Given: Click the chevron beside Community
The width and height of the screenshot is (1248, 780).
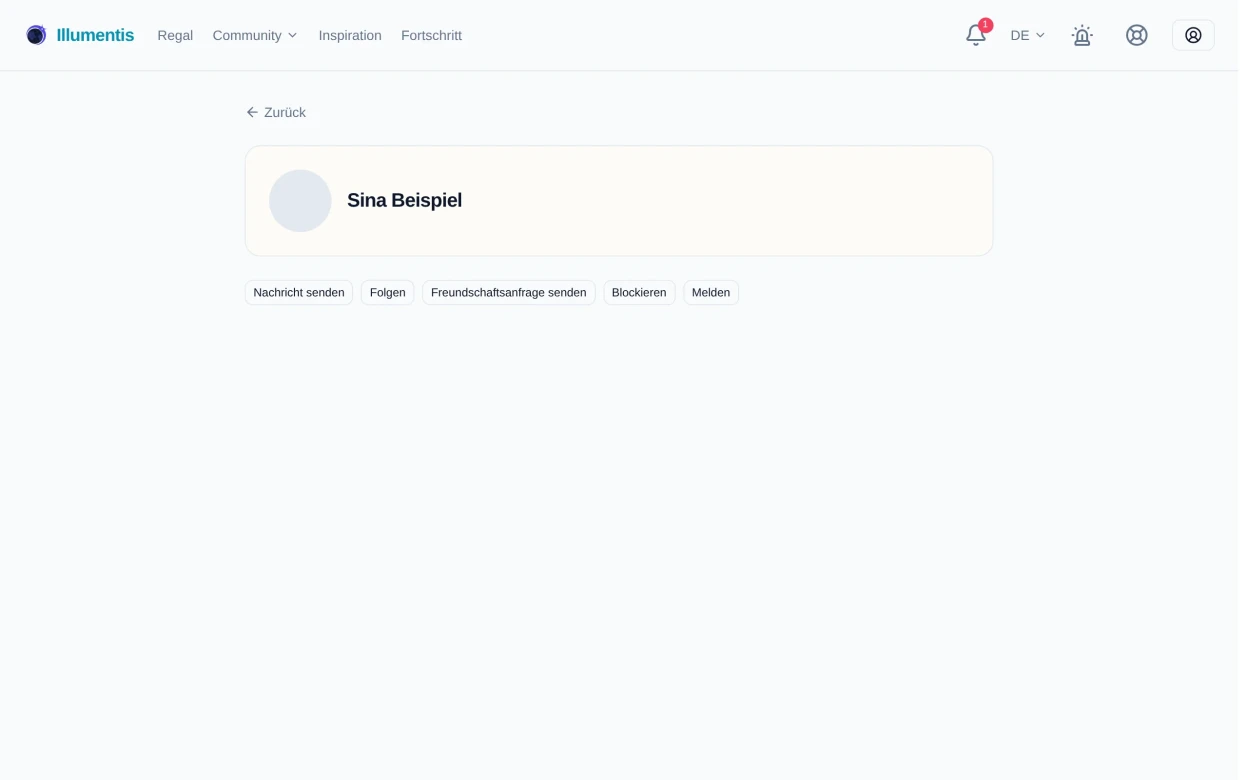Looking at the screenshot, I should tap(292, 36).
